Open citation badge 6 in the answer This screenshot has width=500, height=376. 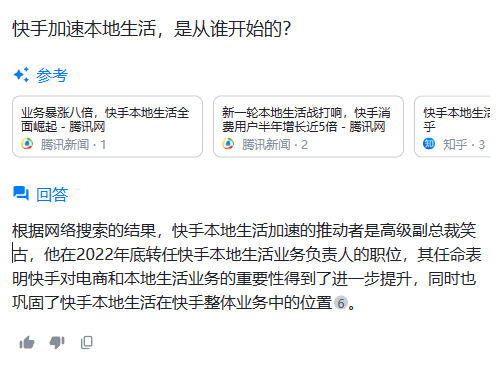[341, 303]
